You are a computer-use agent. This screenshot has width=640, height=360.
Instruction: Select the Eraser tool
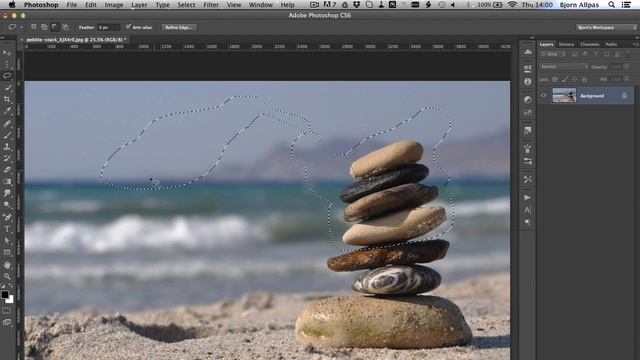click(x=7, y=170)
